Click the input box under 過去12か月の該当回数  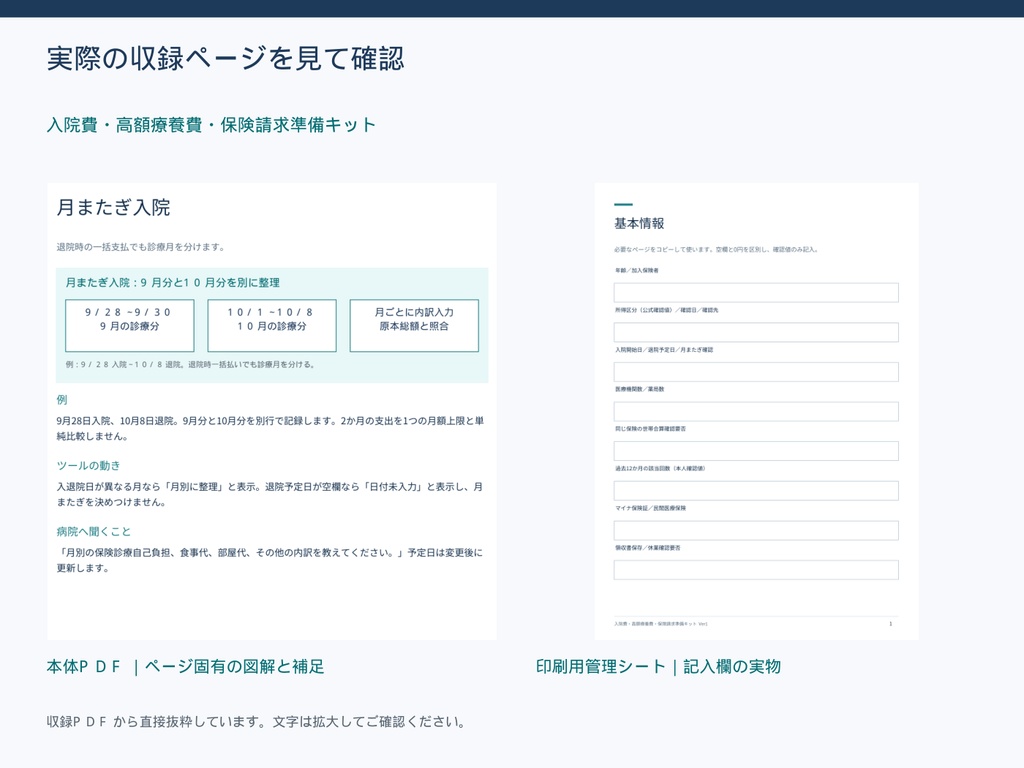pyautogui.click(x=756, y=490)
